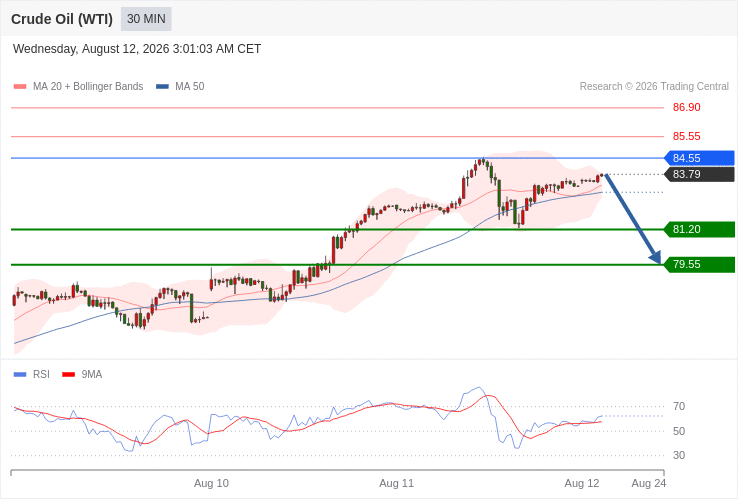Click the Aug 10 date axis label
Viewport: 738px width, 500px height.
coord(211,483)
